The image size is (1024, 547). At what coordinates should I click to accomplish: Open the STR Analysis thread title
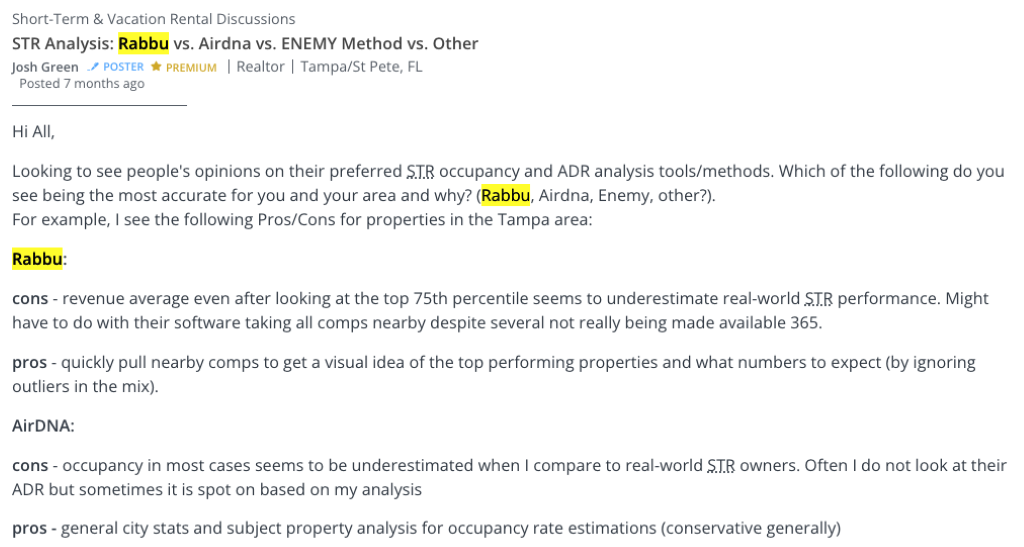click(245, 44)
